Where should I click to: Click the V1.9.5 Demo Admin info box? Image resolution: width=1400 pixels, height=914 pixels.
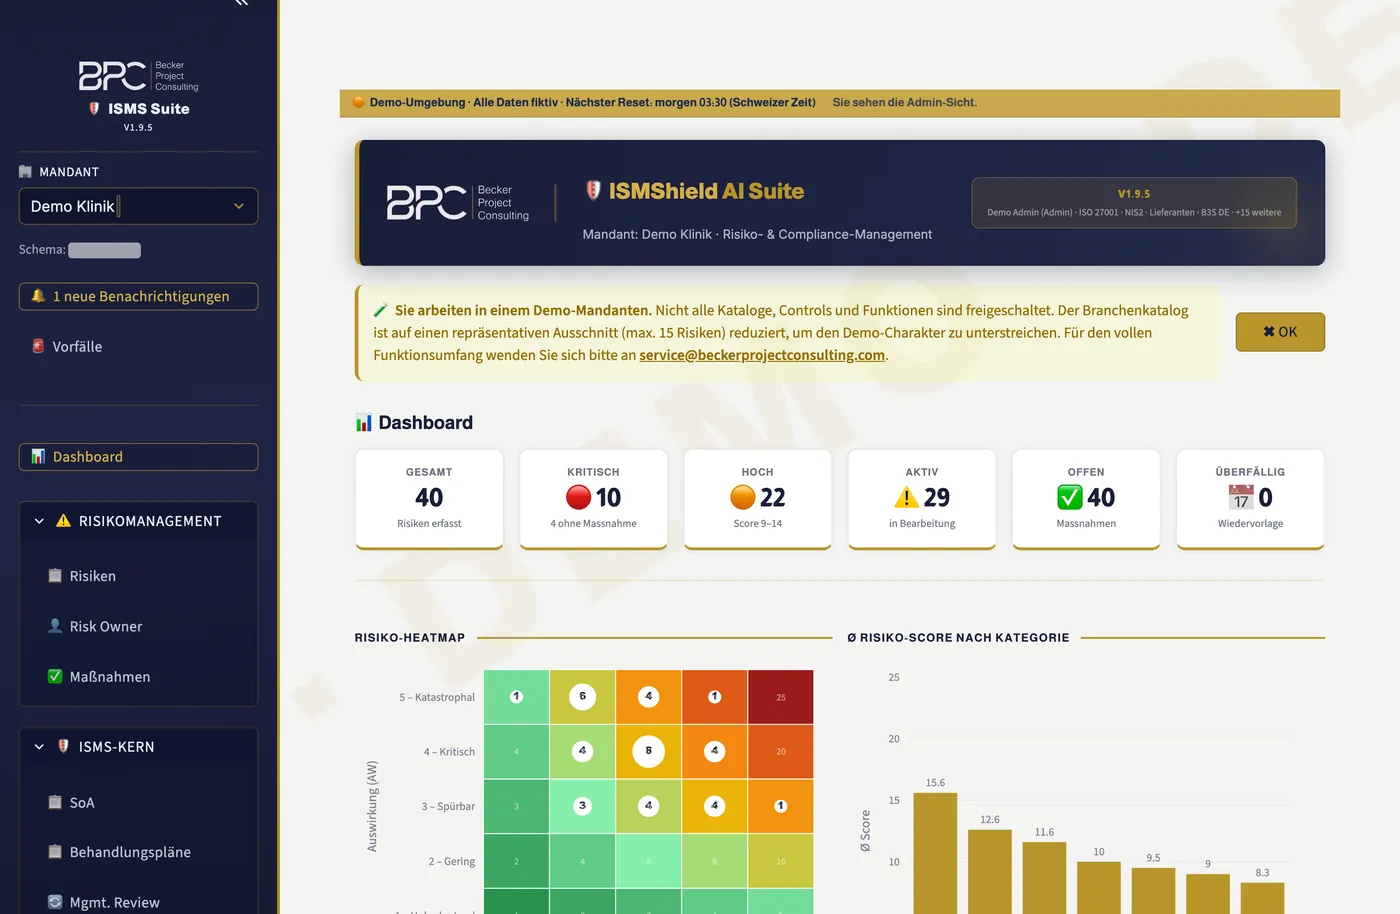pos(1134,203)
